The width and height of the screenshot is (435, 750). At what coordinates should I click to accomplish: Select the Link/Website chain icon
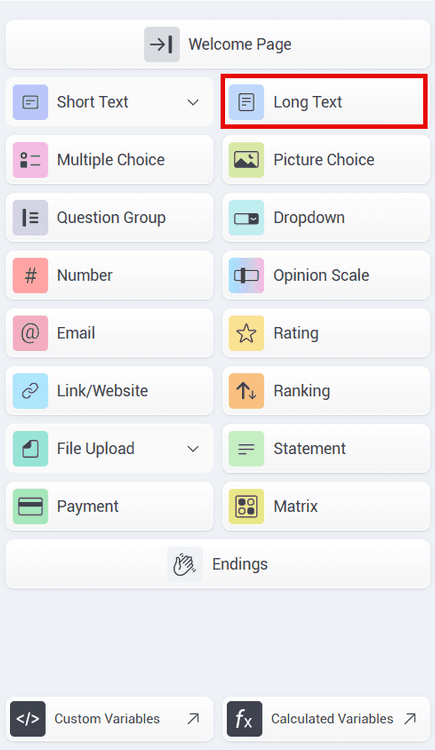pyautogui.click(x=30, y=391)
